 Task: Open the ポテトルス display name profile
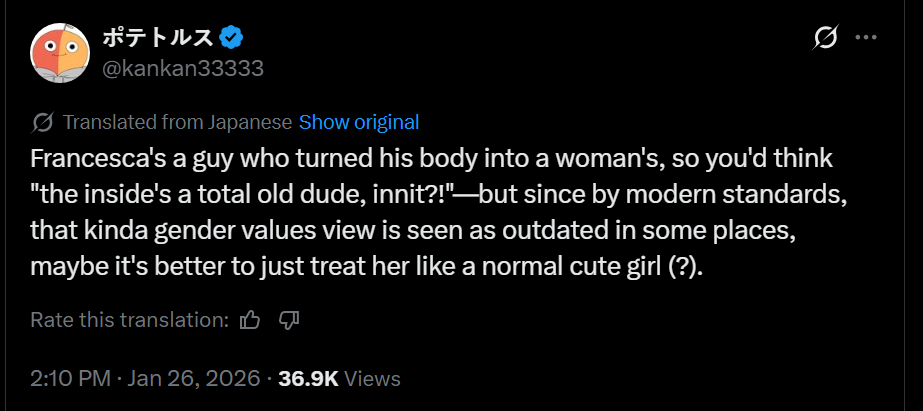coord(157,39)
